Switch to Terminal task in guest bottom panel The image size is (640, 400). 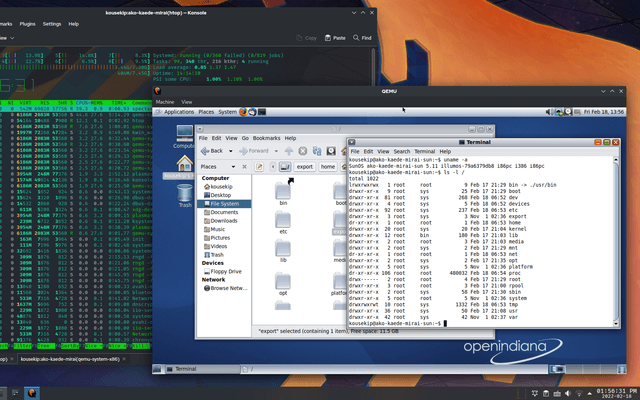tap(202, 369)
